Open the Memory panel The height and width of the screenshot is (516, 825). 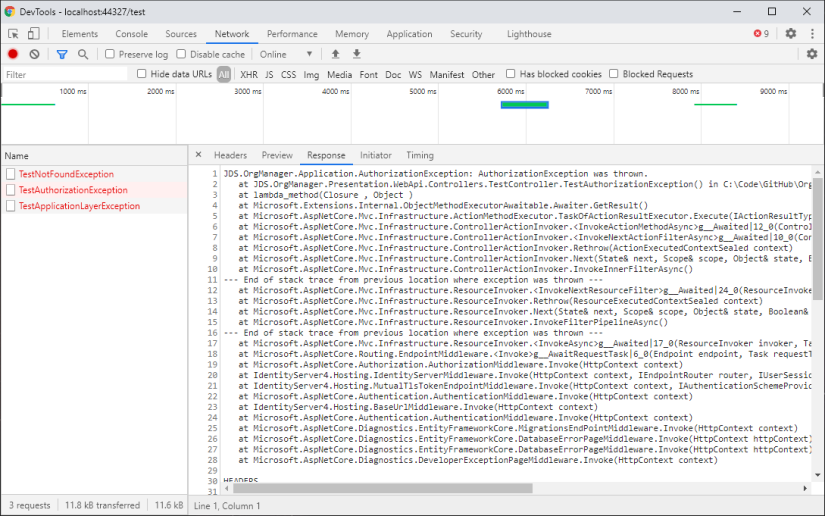point(352,34)
